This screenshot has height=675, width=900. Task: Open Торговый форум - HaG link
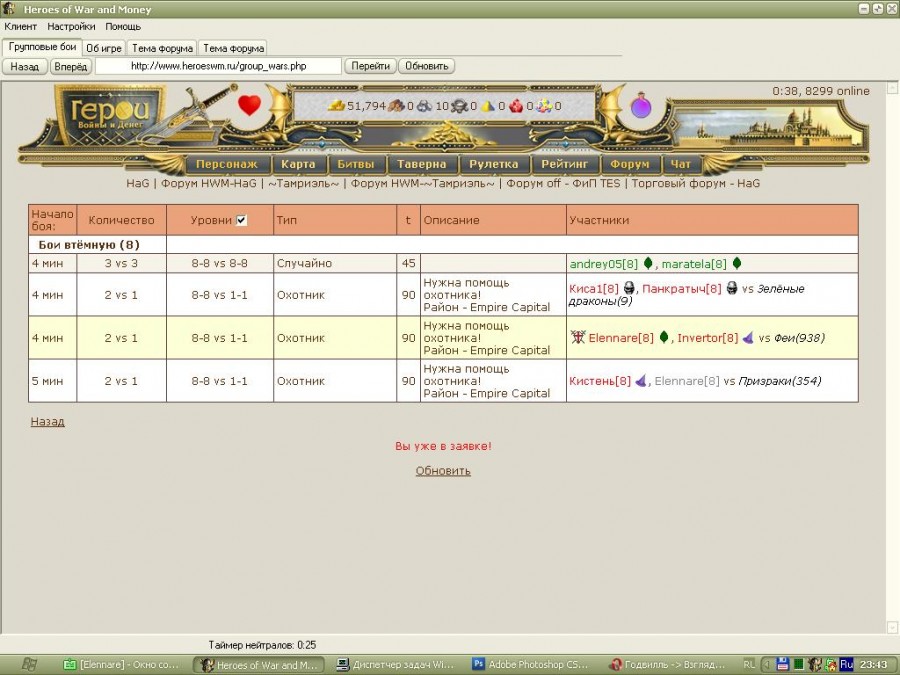pos(696,183)
